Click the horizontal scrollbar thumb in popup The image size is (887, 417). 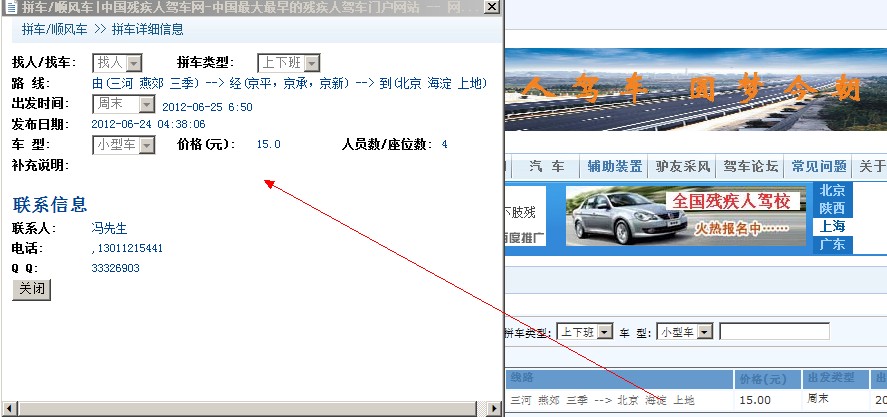point(247,408)
